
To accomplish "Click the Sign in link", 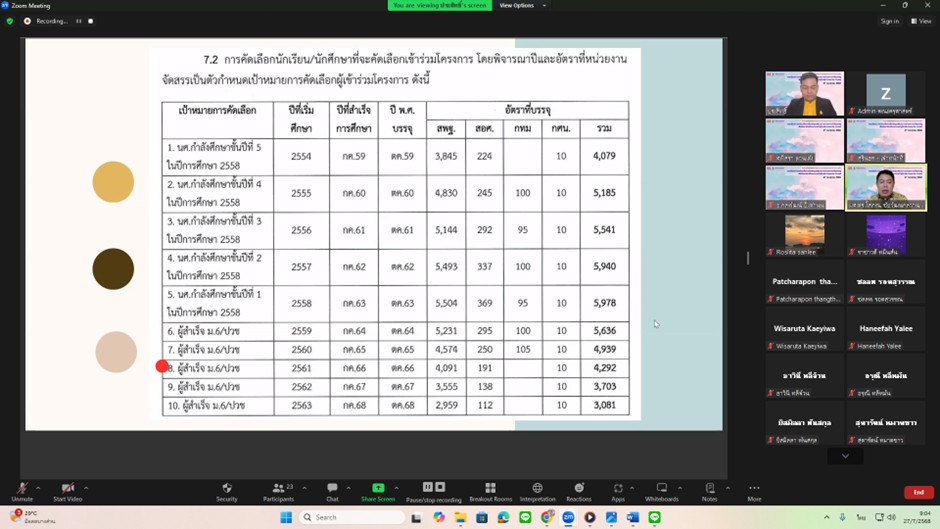I will (x=890, y=21).
